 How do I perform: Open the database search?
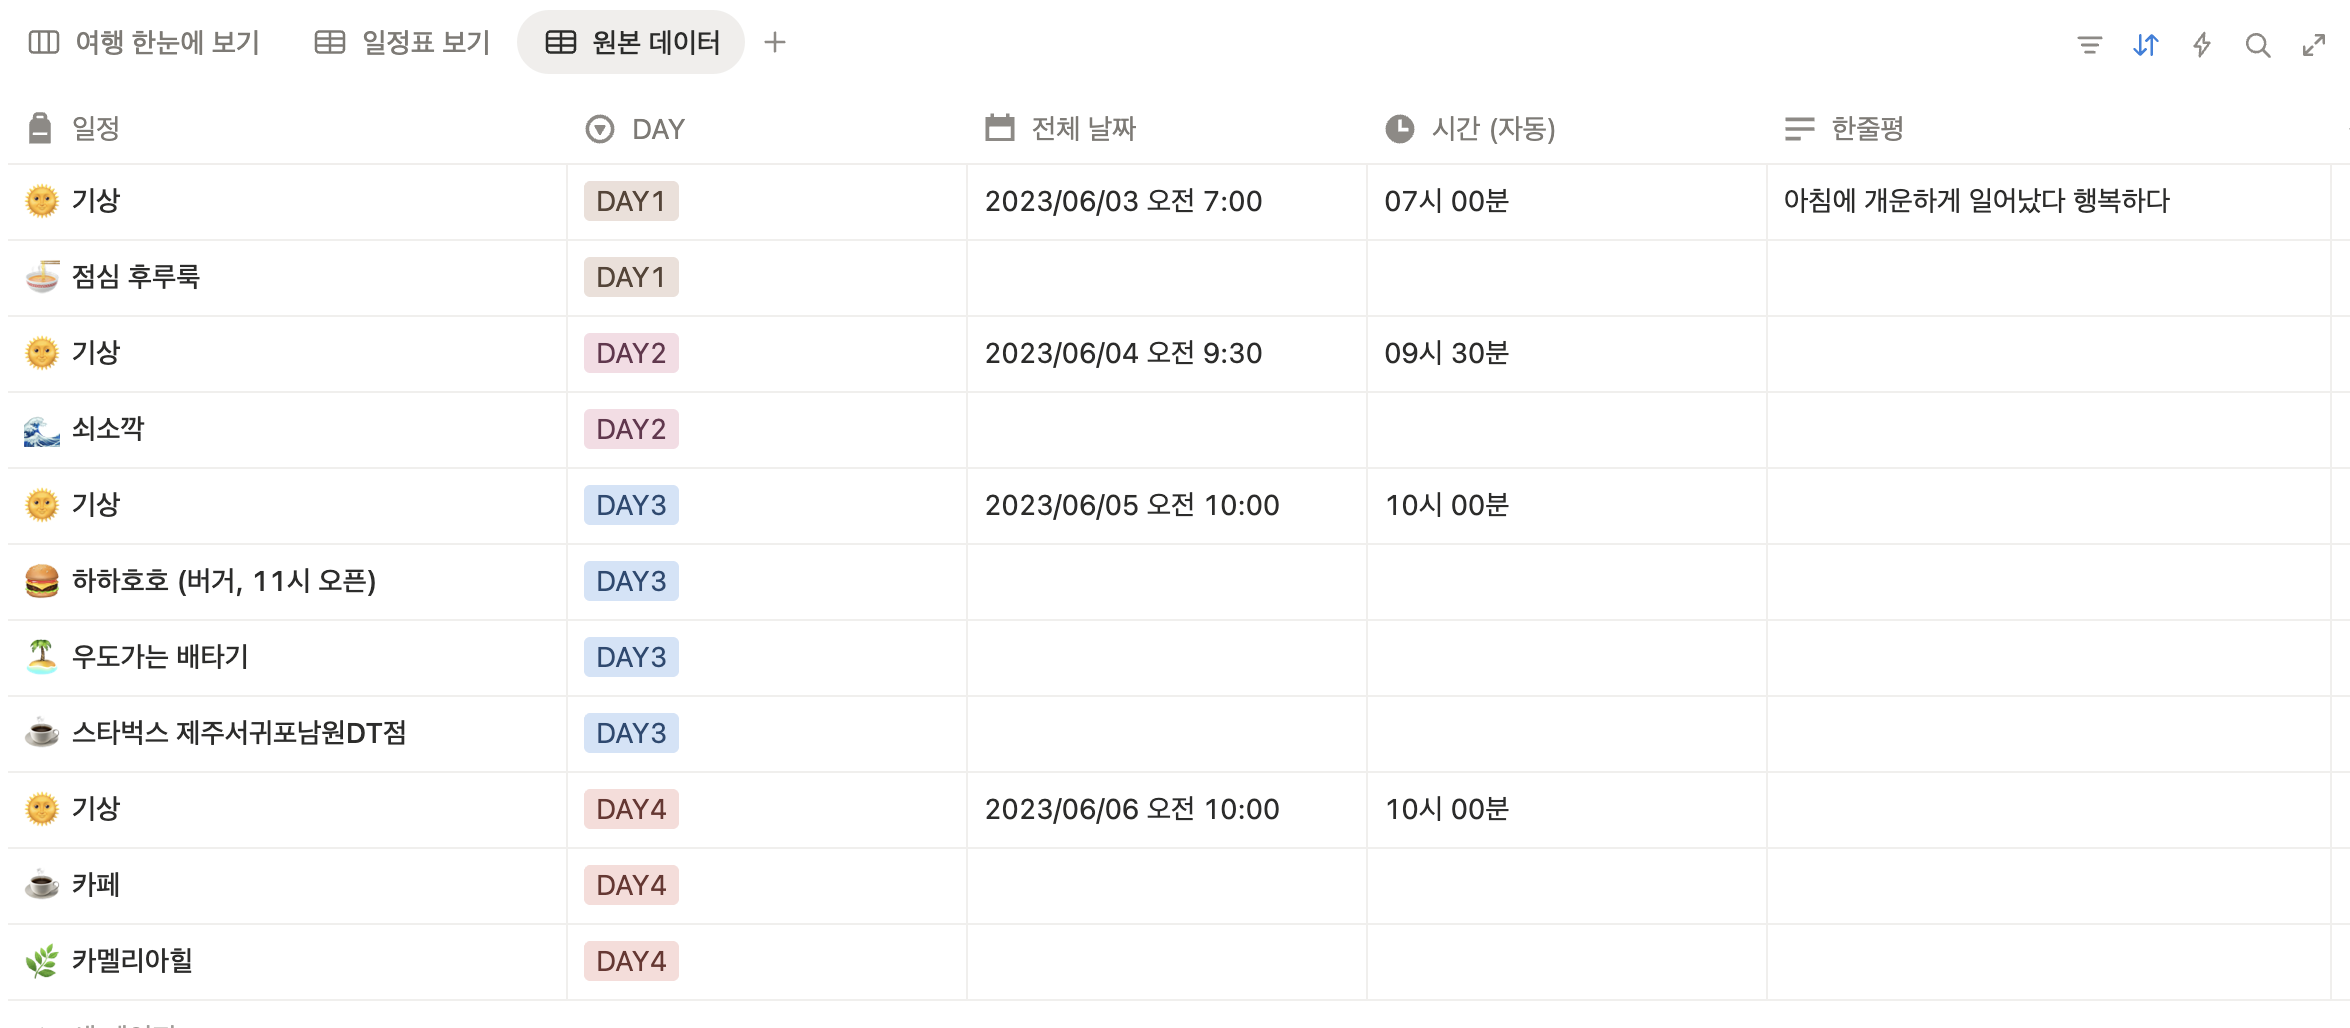pos(2257,44)
